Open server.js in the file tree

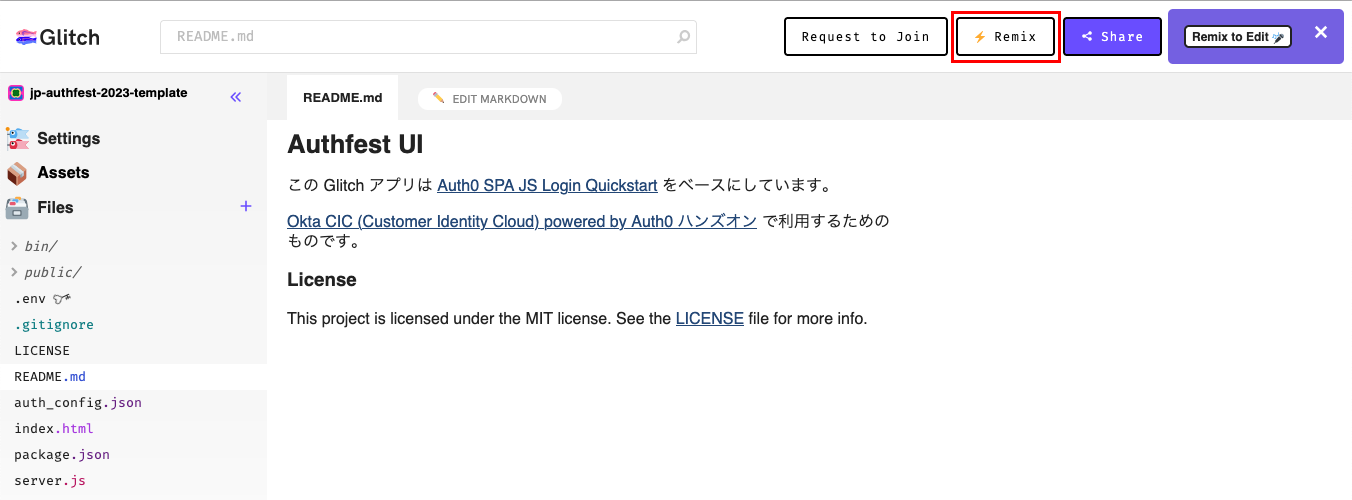pyautogui.click(x=50, y=481)
